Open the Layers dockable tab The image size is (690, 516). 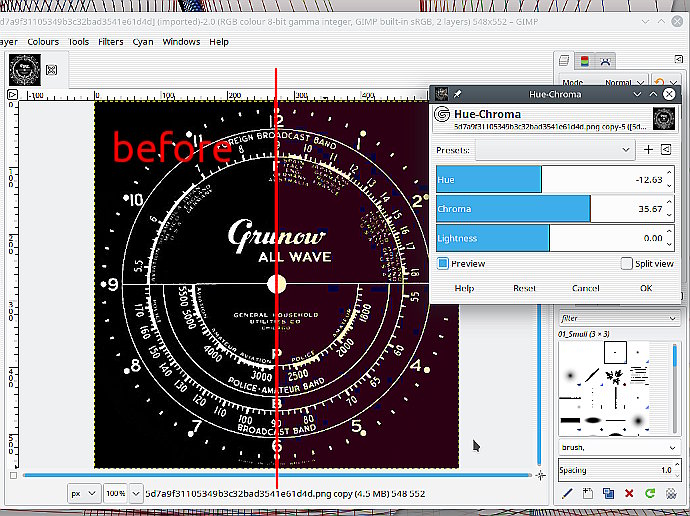pos(564,61)
